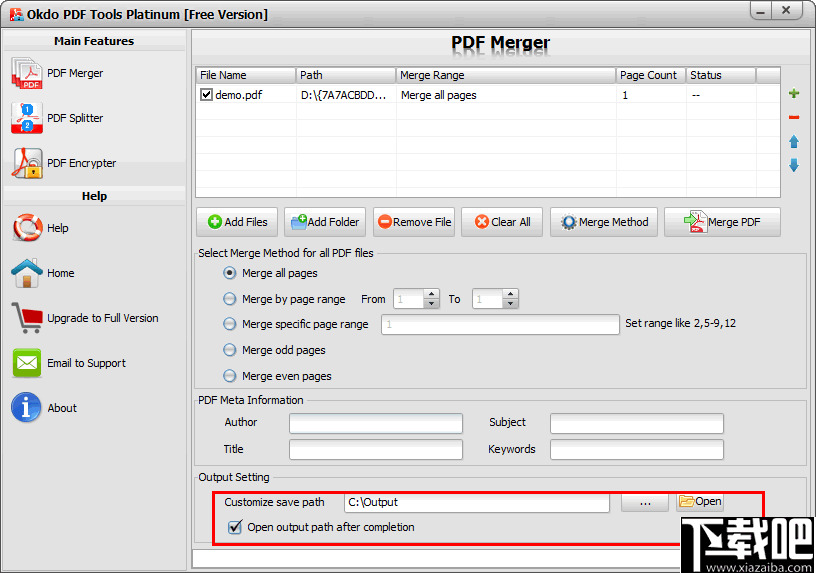Click the About info icon
This screenshot has width=816, height=573.
(26, 408)
